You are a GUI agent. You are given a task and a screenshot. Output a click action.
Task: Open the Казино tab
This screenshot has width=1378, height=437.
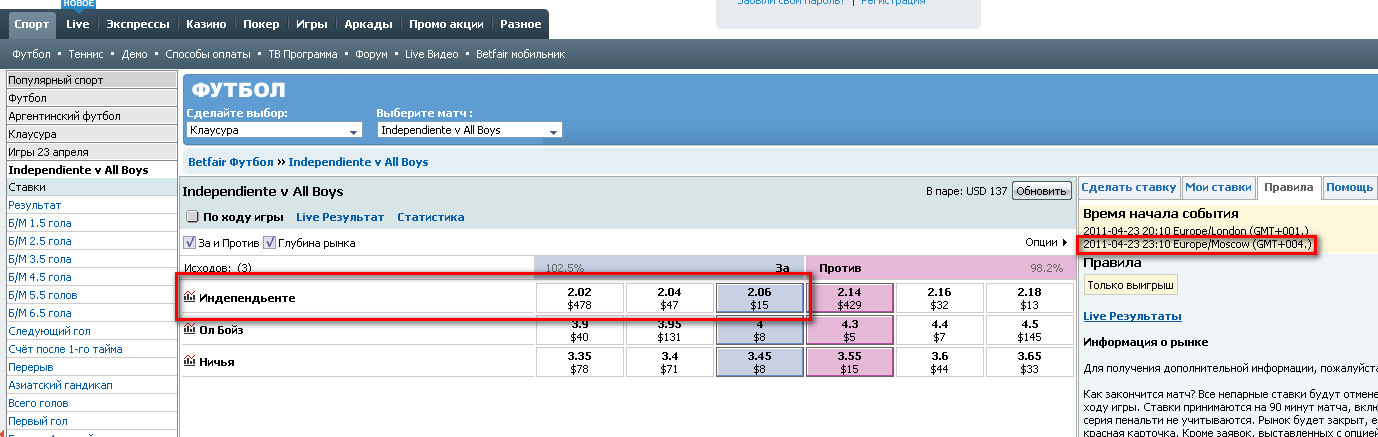[x=206, y=24]
